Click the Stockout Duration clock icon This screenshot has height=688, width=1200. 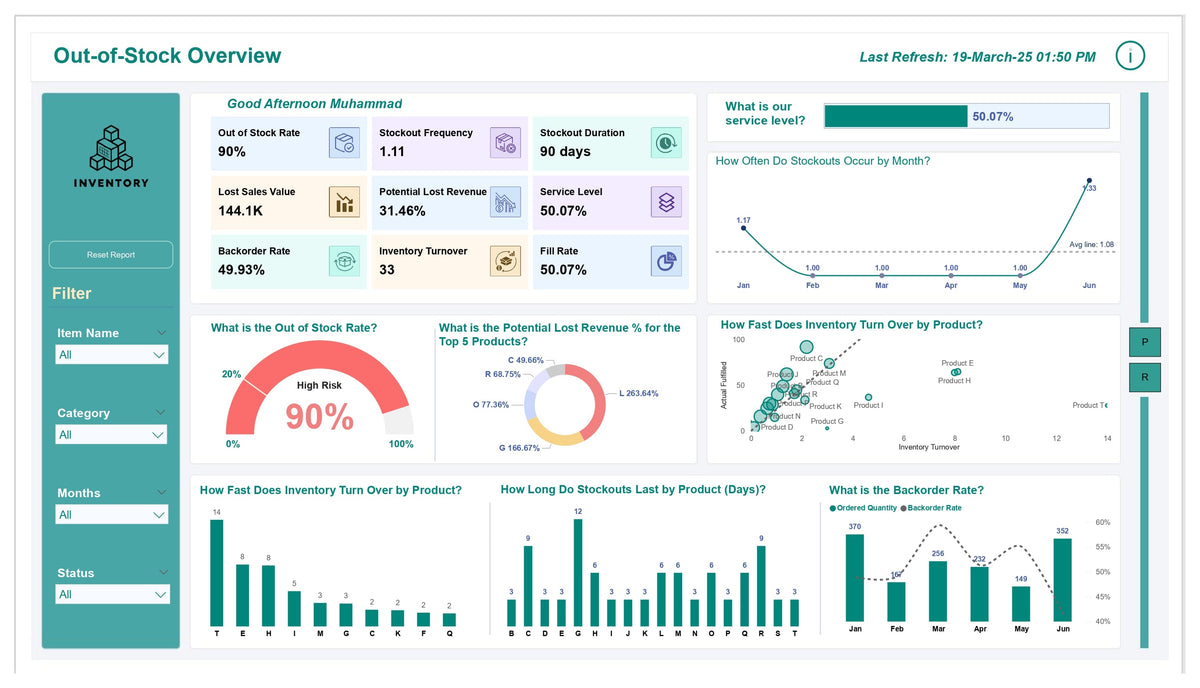664,142
